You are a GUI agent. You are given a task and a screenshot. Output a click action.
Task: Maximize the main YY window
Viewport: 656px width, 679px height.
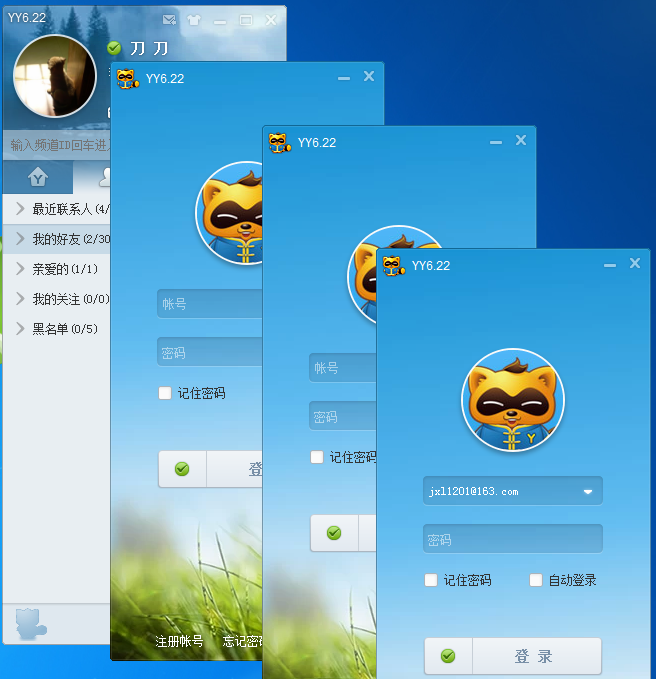pyautogui.click(x=246, y=20)
